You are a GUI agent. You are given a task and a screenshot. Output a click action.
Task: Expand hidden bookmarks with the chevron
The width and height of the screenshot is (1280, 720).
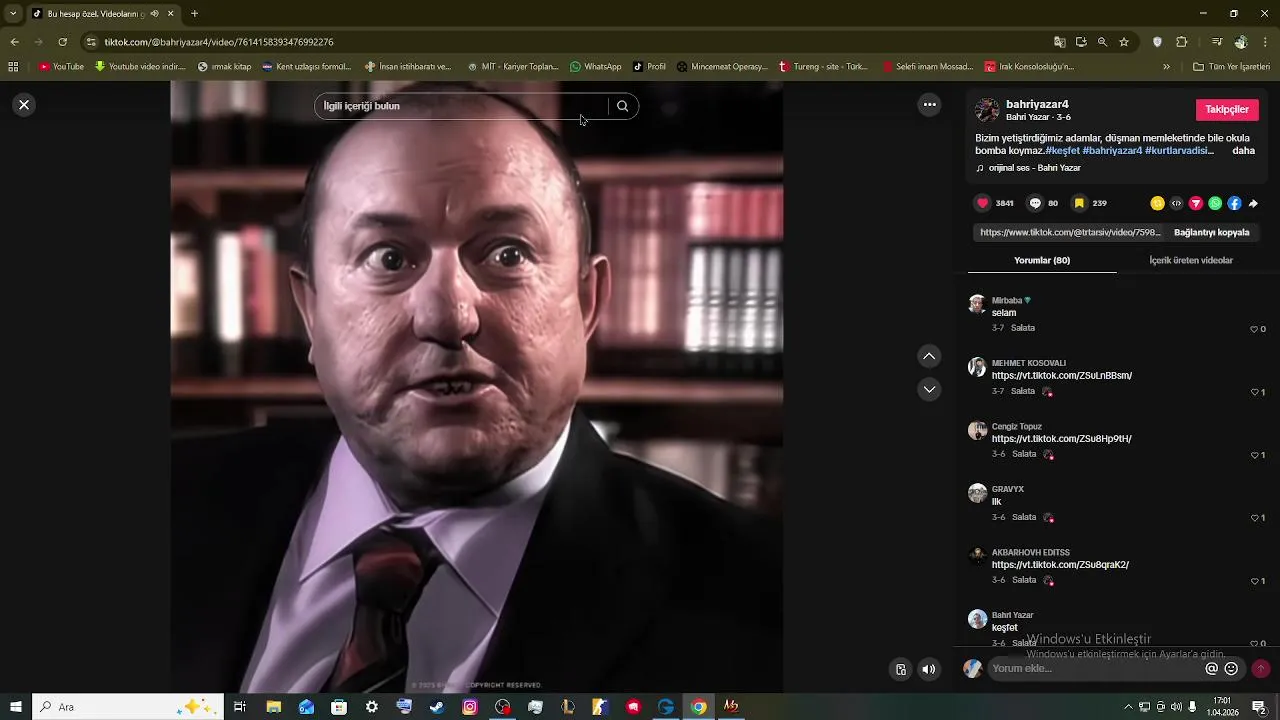click(x=1166, y=67)
